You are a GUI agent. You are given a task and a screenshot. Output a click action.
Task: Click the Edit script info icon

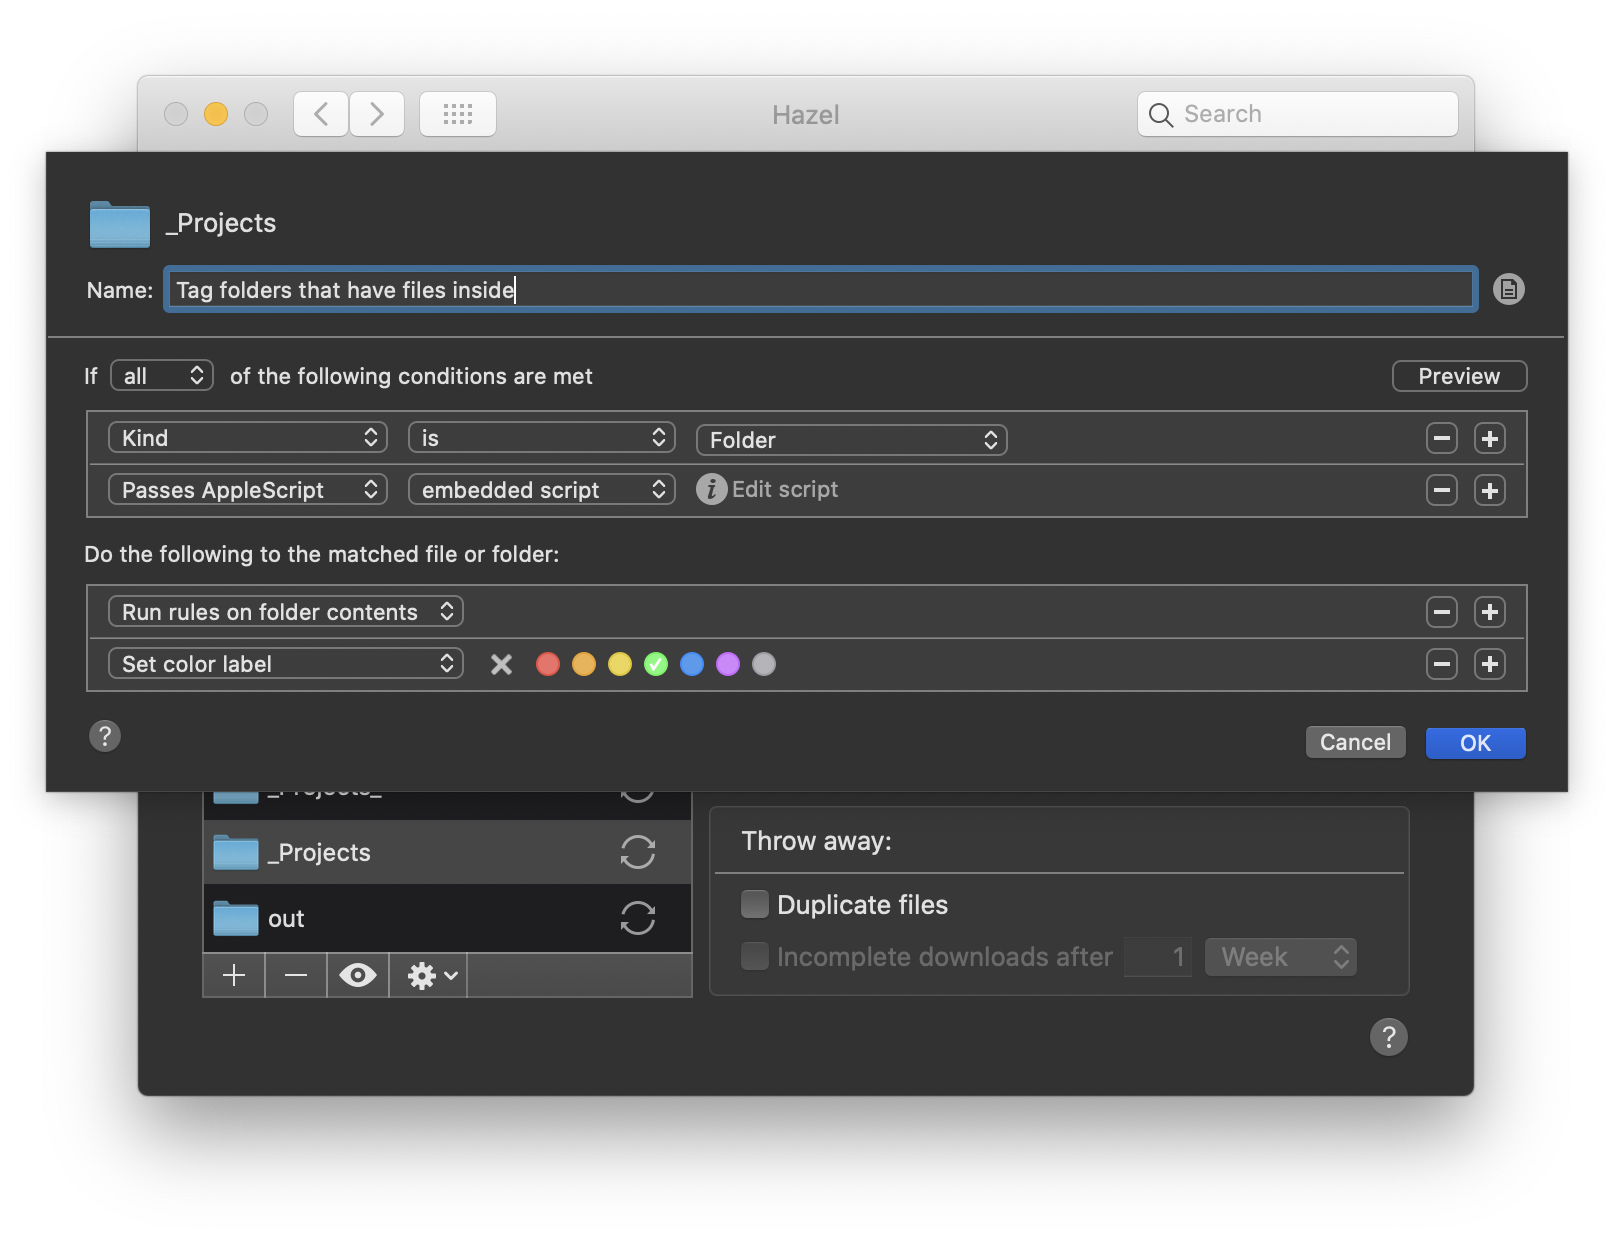(711, 489)
